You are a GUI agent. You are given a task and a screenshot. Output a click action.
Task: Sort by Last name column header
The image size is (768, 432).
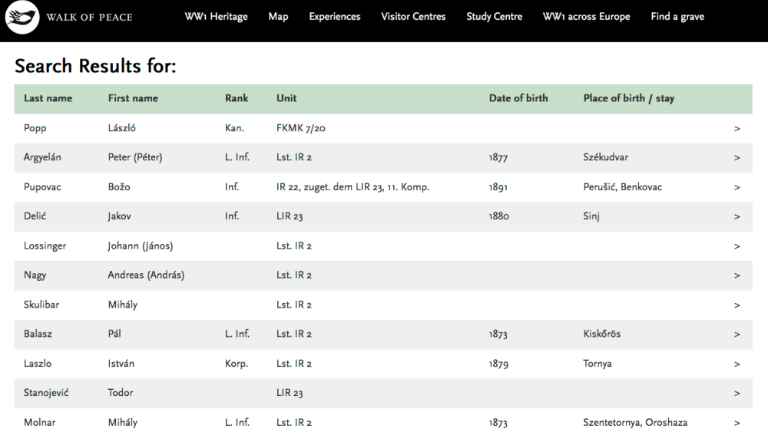[48, 99]
